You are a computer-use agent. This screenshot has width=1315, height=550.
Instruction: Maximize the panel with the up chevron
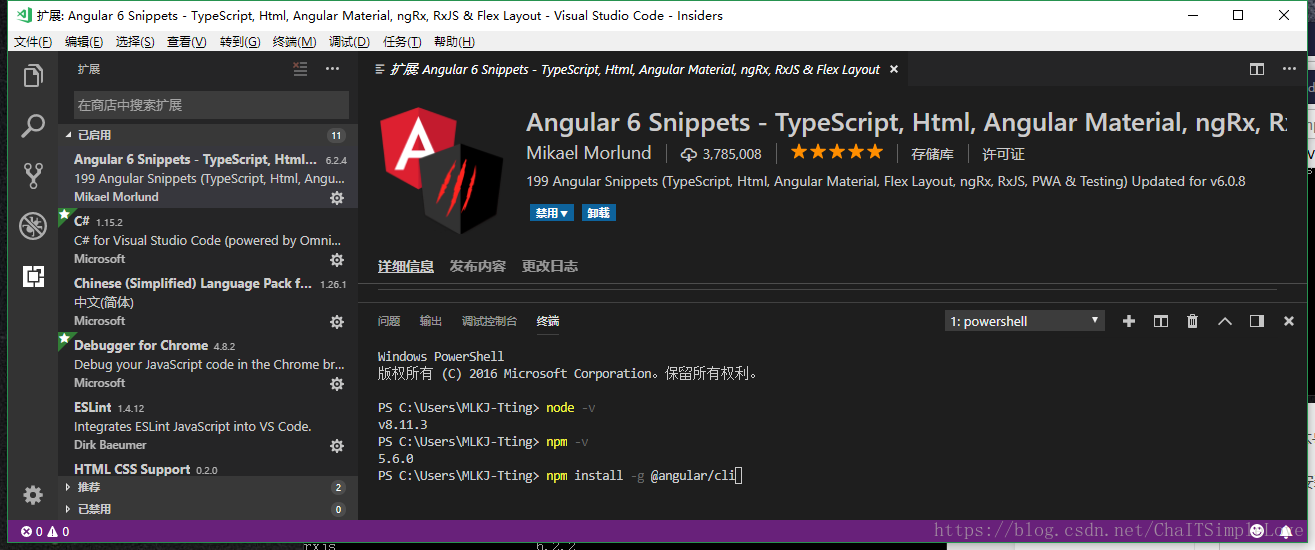click(1225, 321)
